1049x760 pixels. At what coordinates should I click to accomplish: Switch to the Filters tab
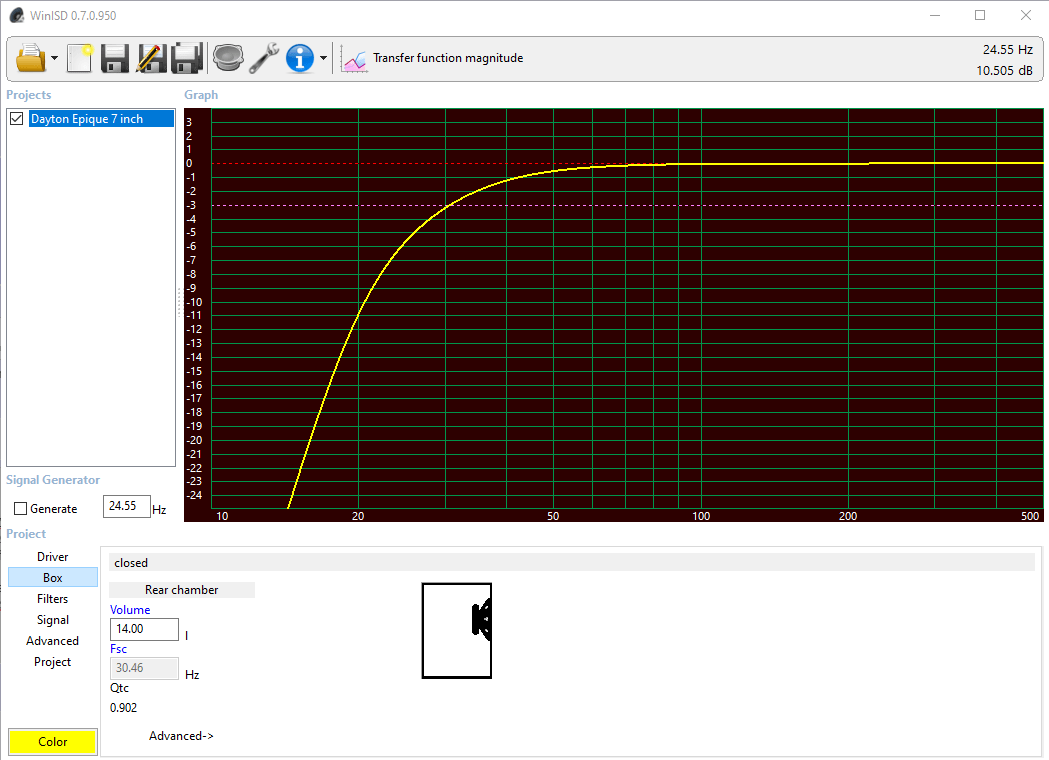(53, 599)
